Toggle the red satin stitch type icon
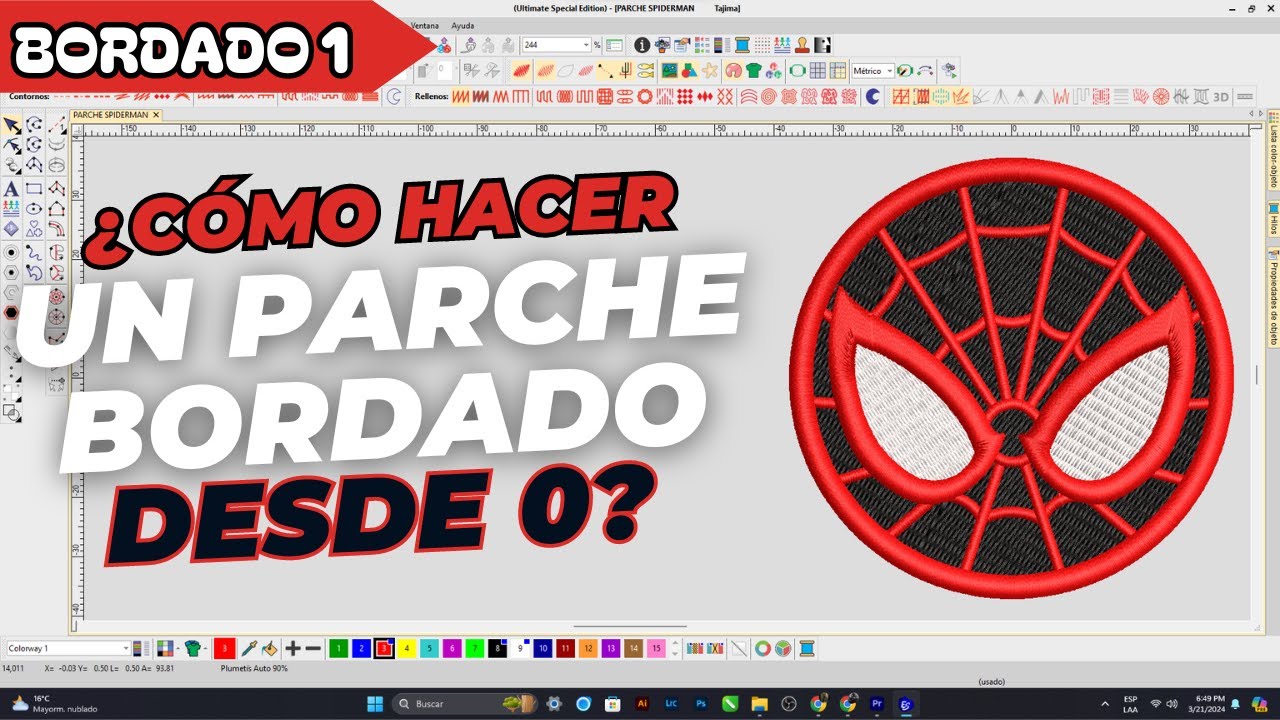Viewport: 1280px width, 720px height. point(522,71)
